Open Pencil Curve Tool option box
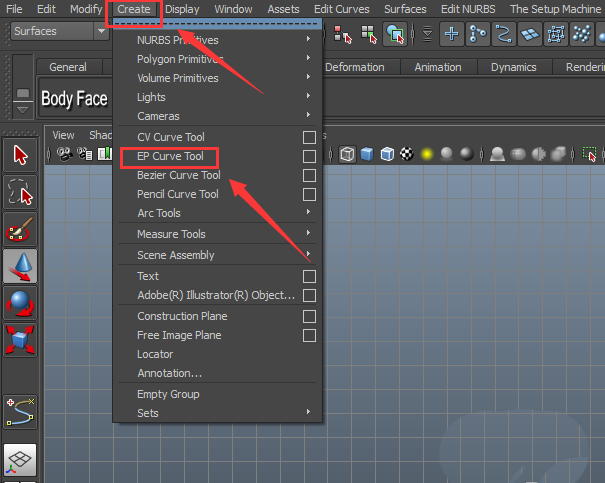The width and height of the screenshot is (605, 483). 309,194
